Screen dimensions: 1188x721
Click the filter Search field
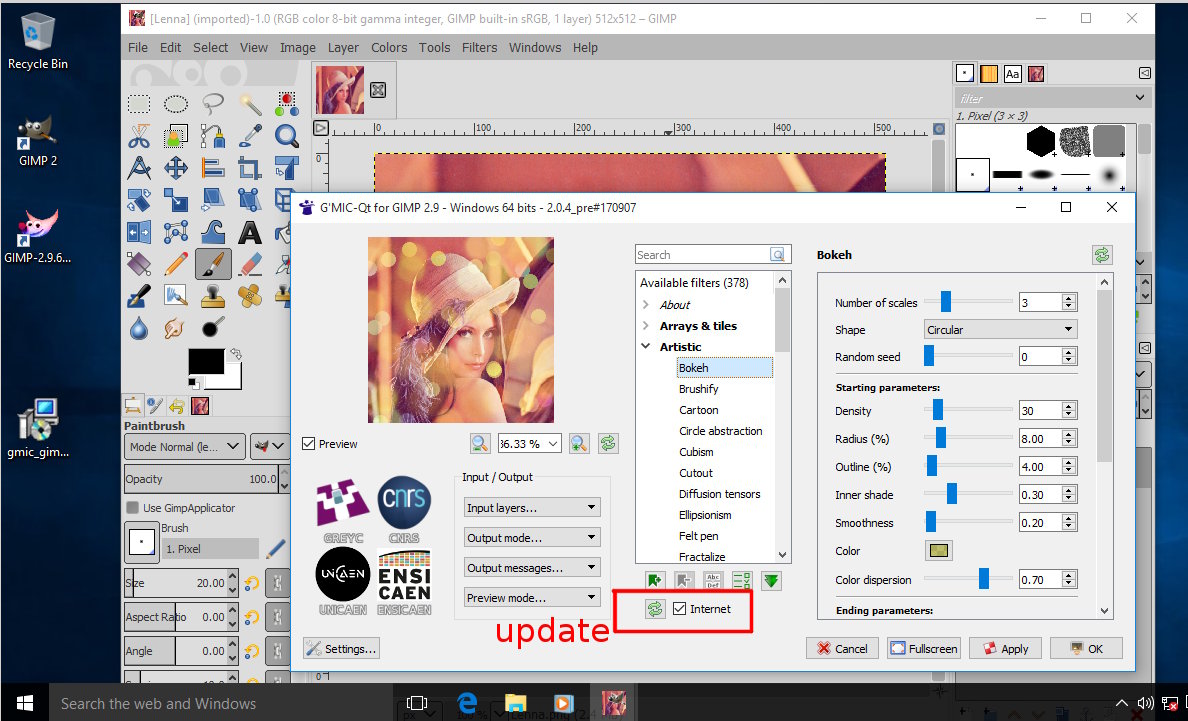(x=703, y=254)
